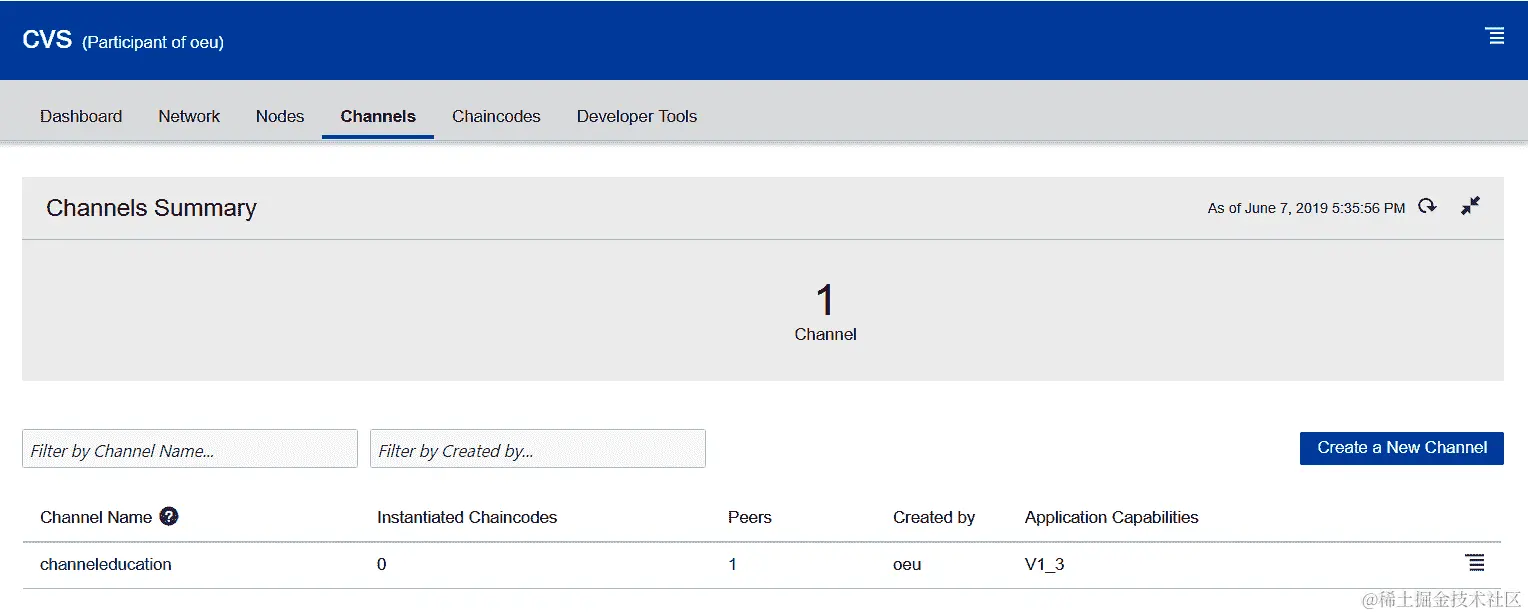Open the channeleducation channel name
Screen dimensions: 1528x616
(106, 564)
